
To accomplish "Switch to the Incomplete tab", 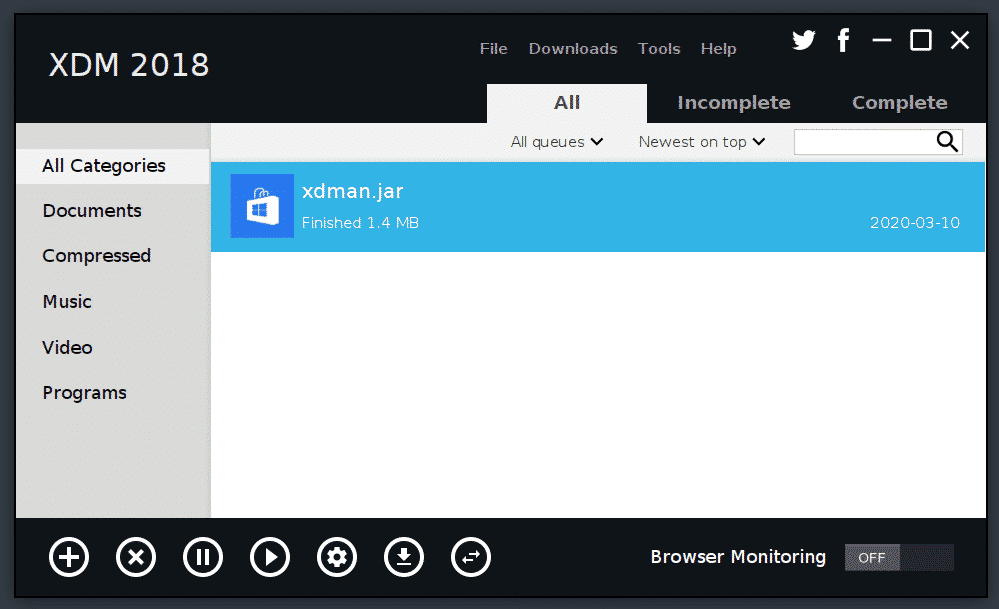I will [733, 103].
